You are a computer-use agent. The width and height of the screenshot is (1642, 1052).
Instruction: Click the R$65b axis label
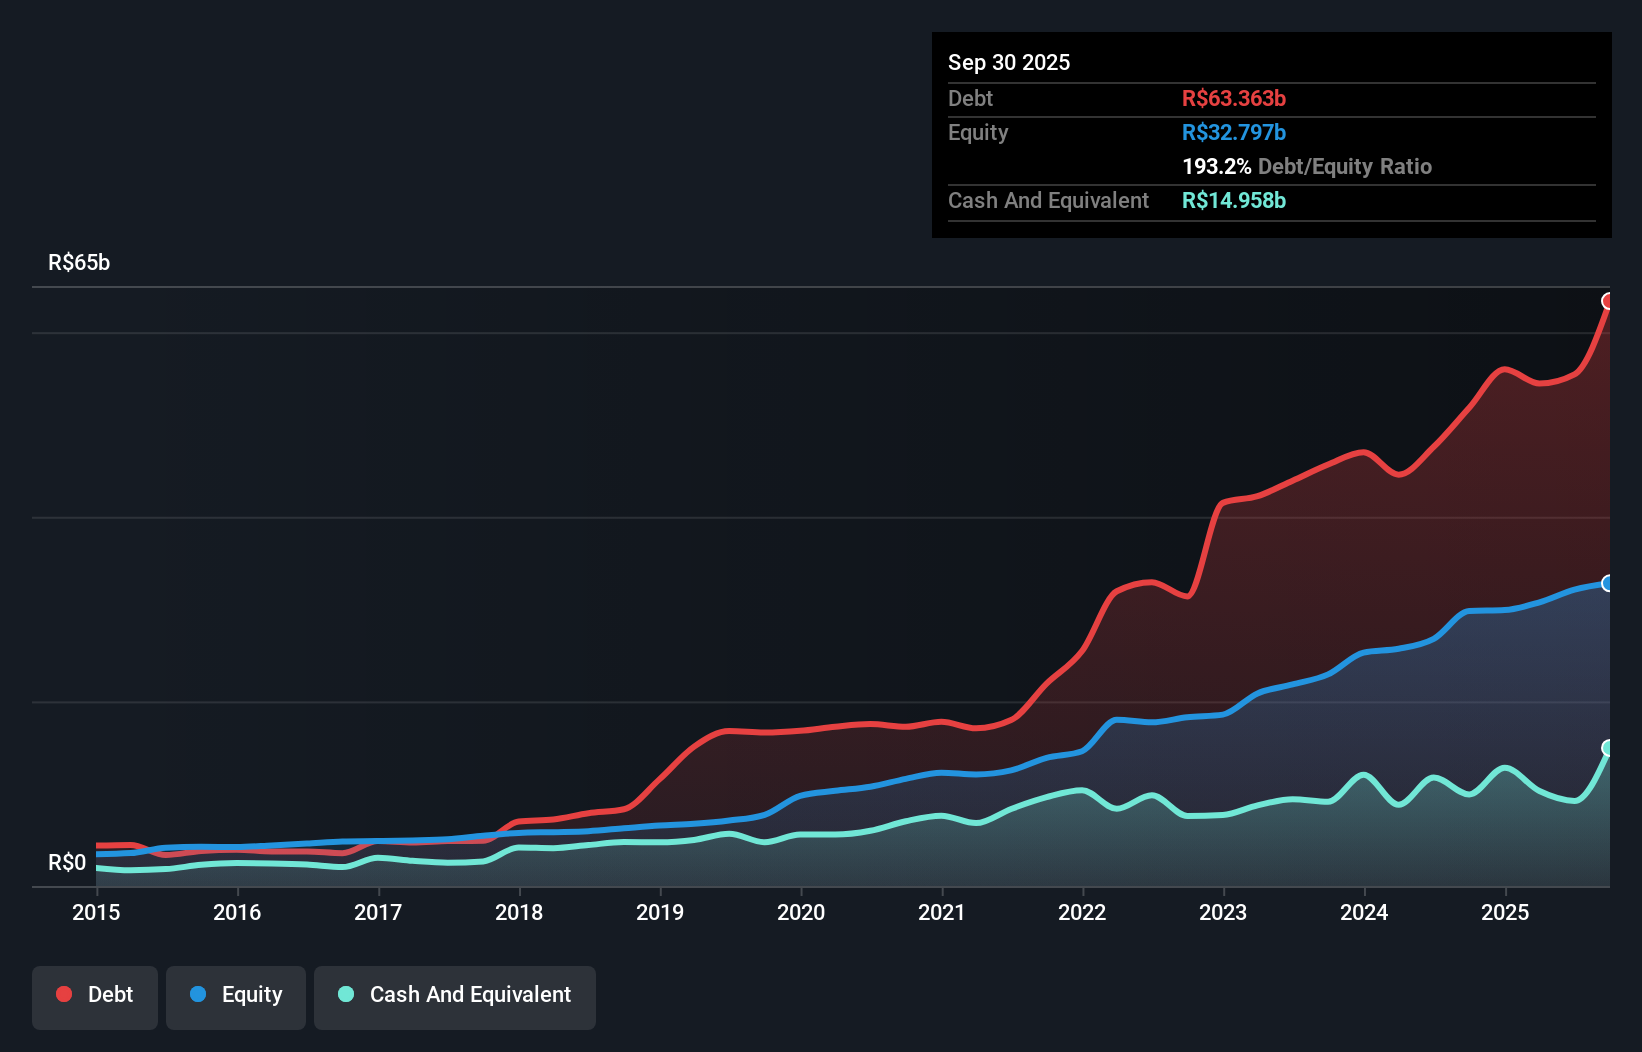[79, 262]
